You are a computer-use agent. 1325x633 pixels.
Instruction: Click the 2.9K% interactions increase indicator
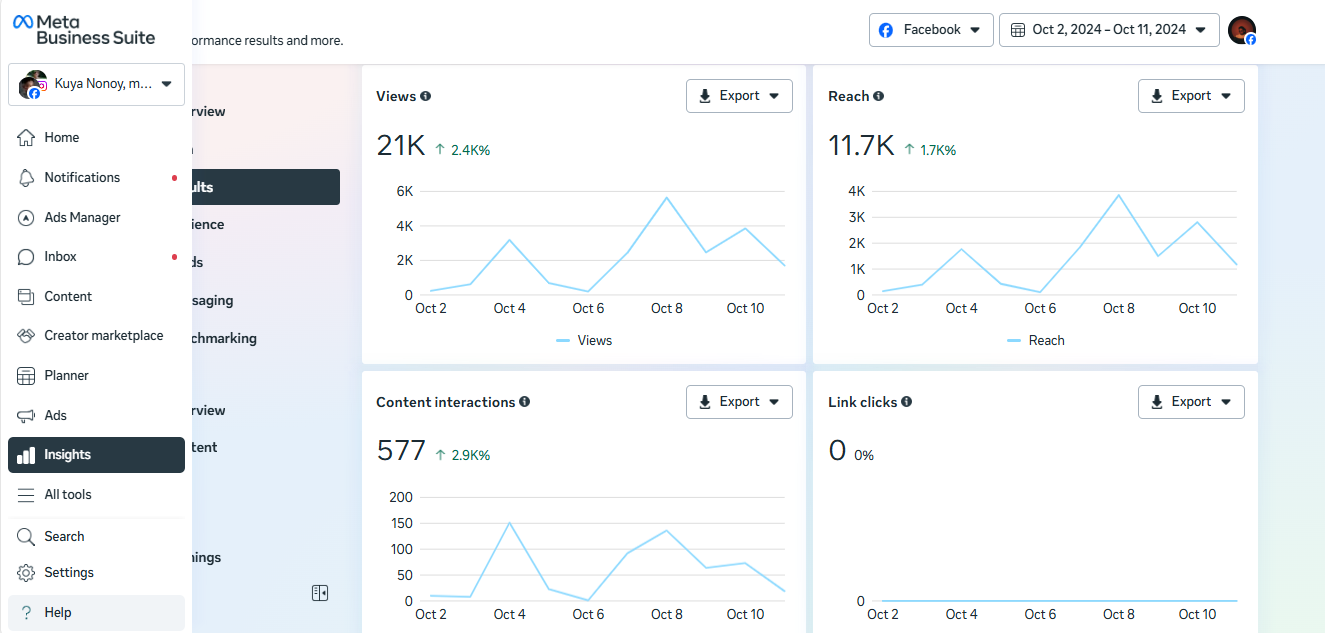pyautogui.click(x=463, y=455)
